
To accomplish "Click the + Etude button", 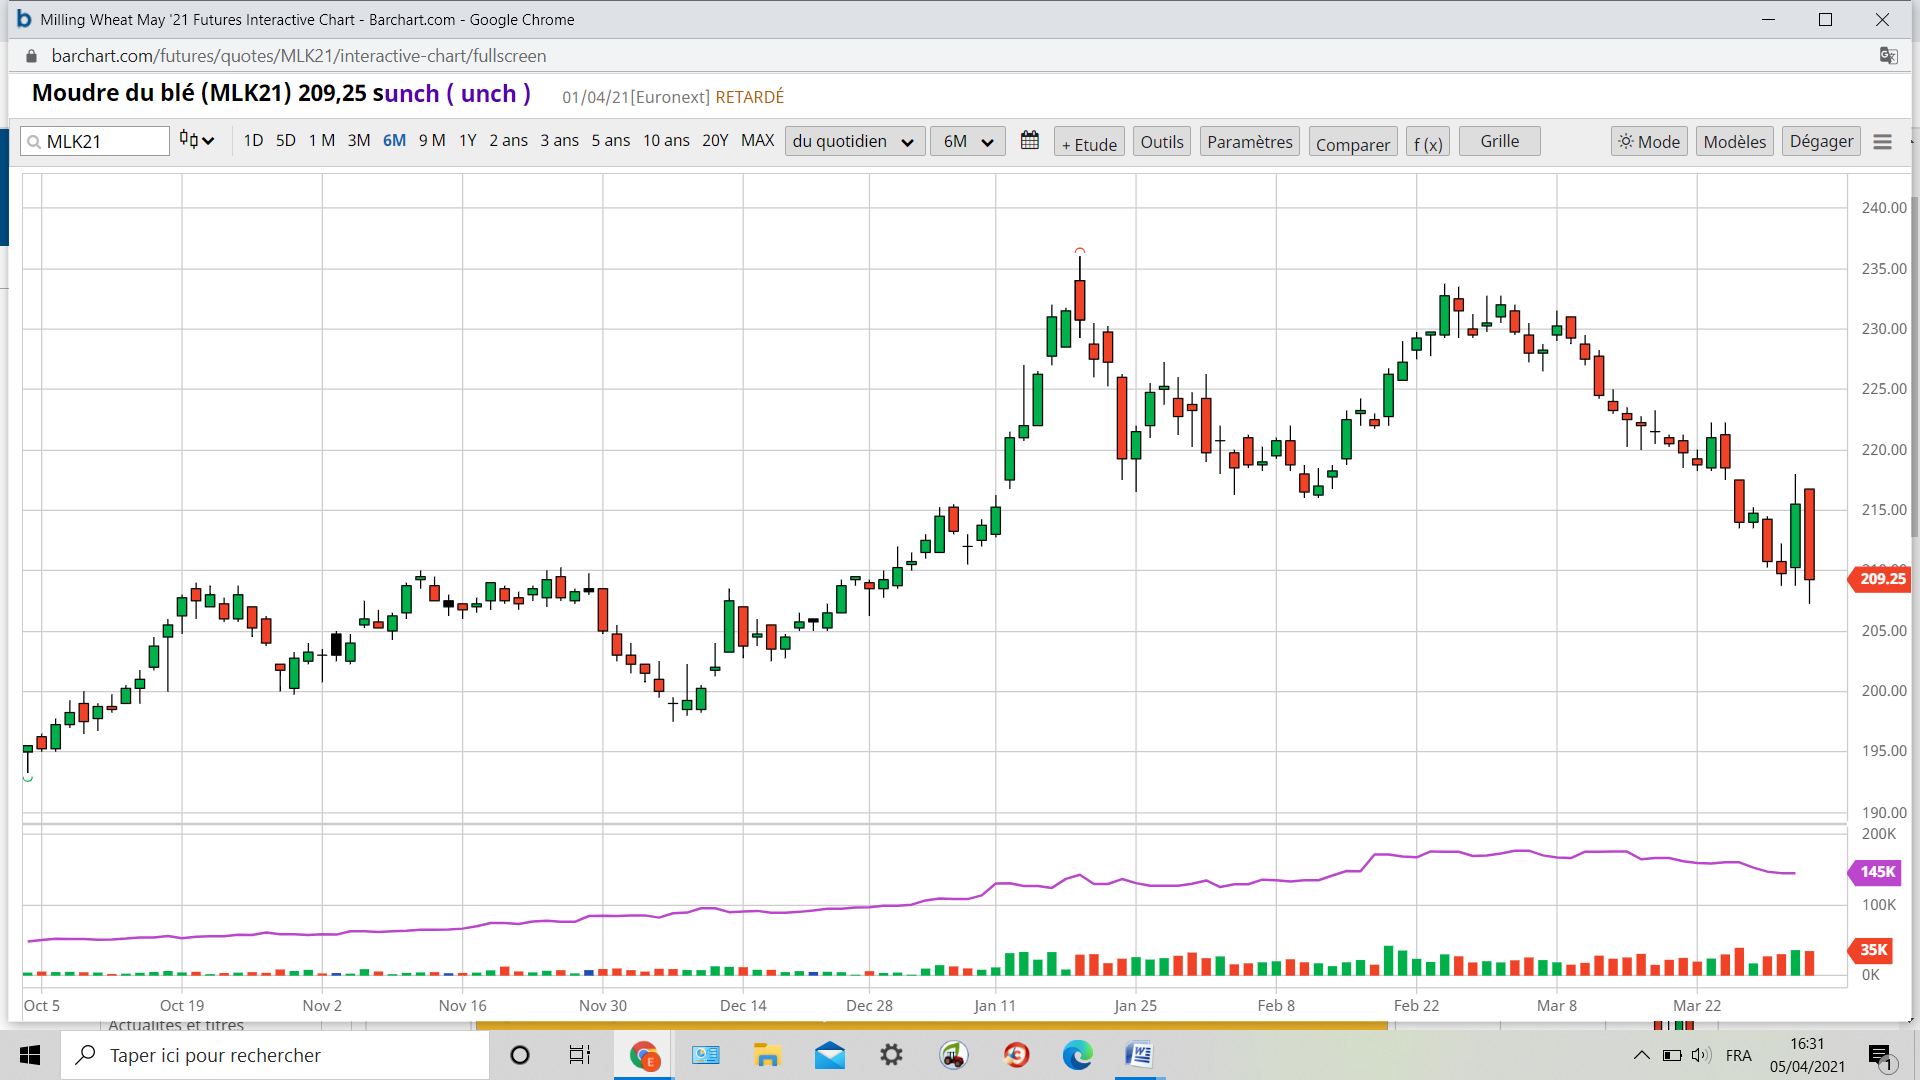I will coord(1089,144).
